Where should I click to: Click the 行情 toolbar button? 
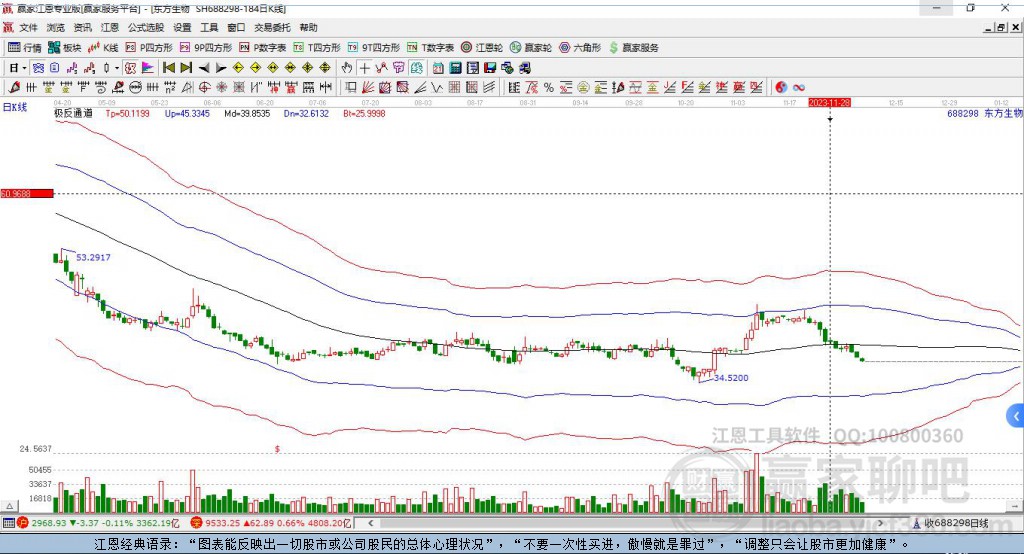click(24, 48)
